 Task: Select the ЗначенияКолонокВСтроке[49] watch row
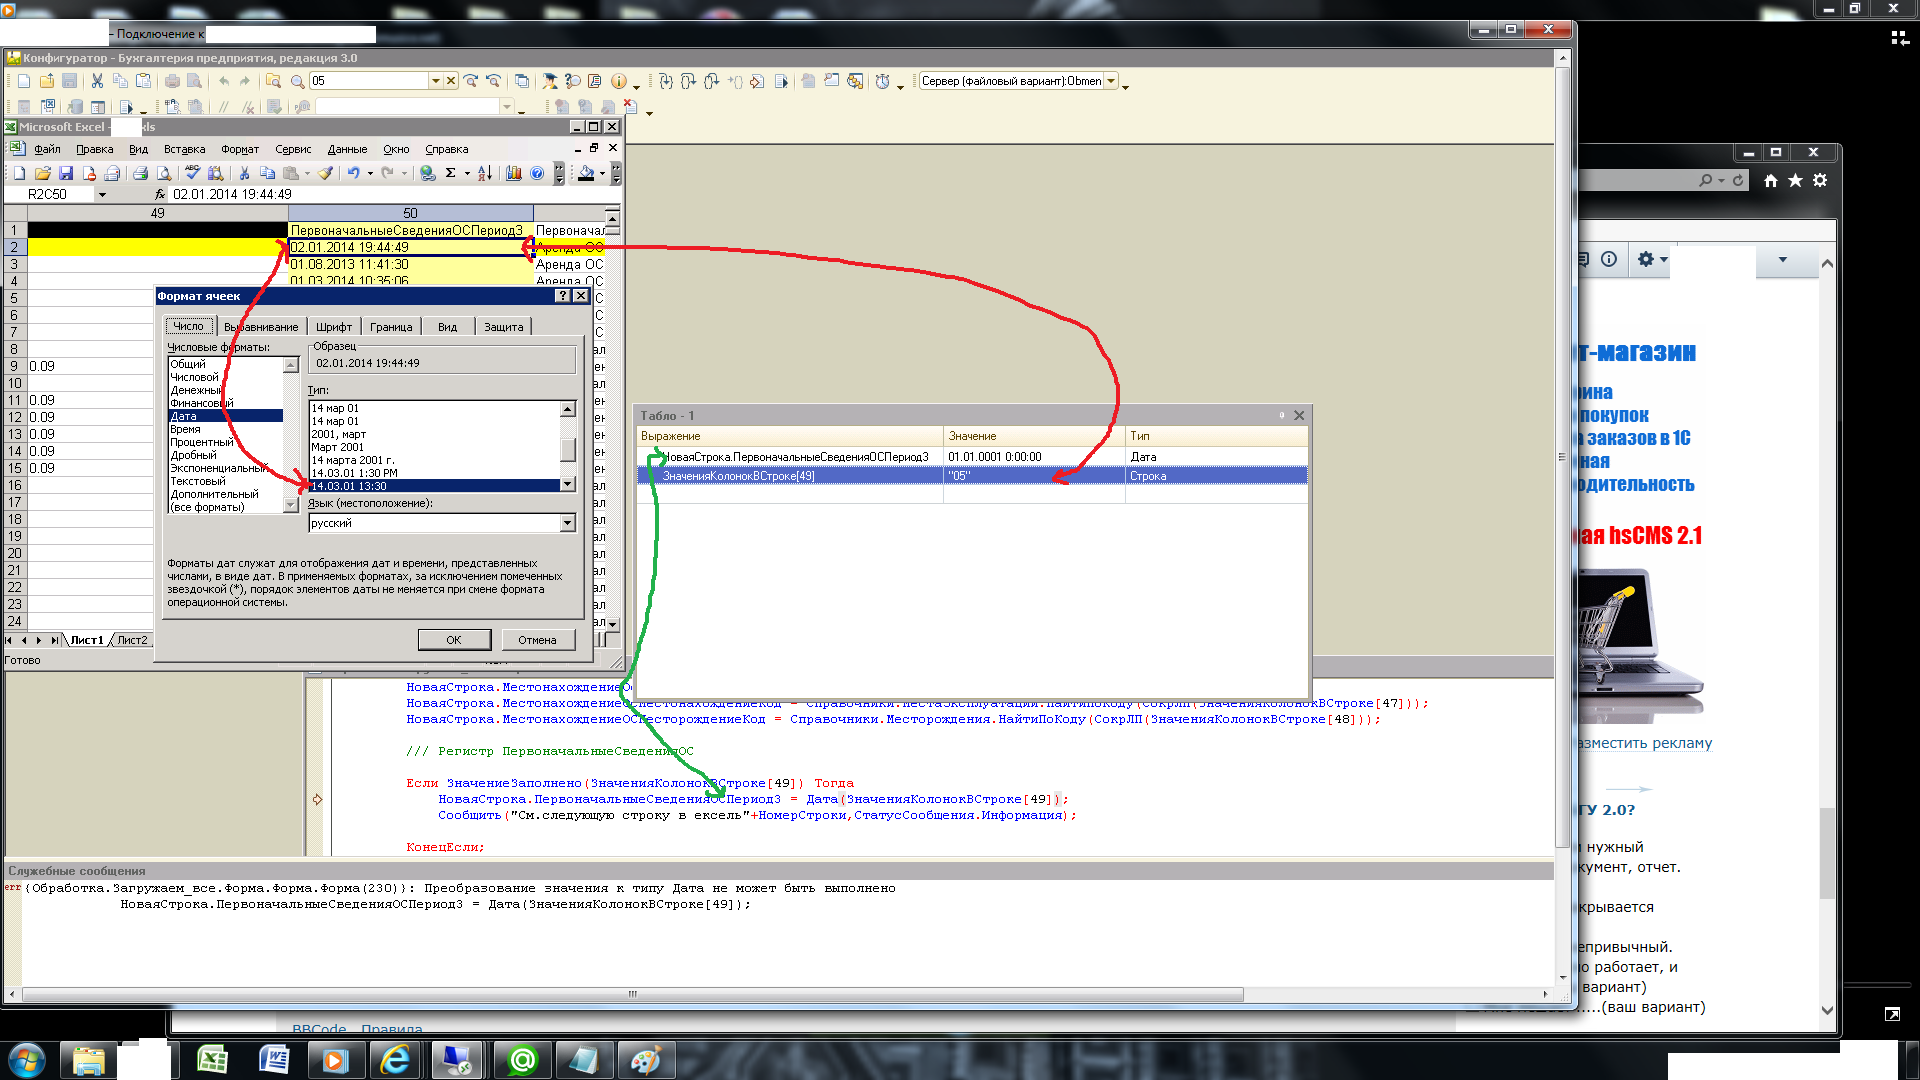972,476
